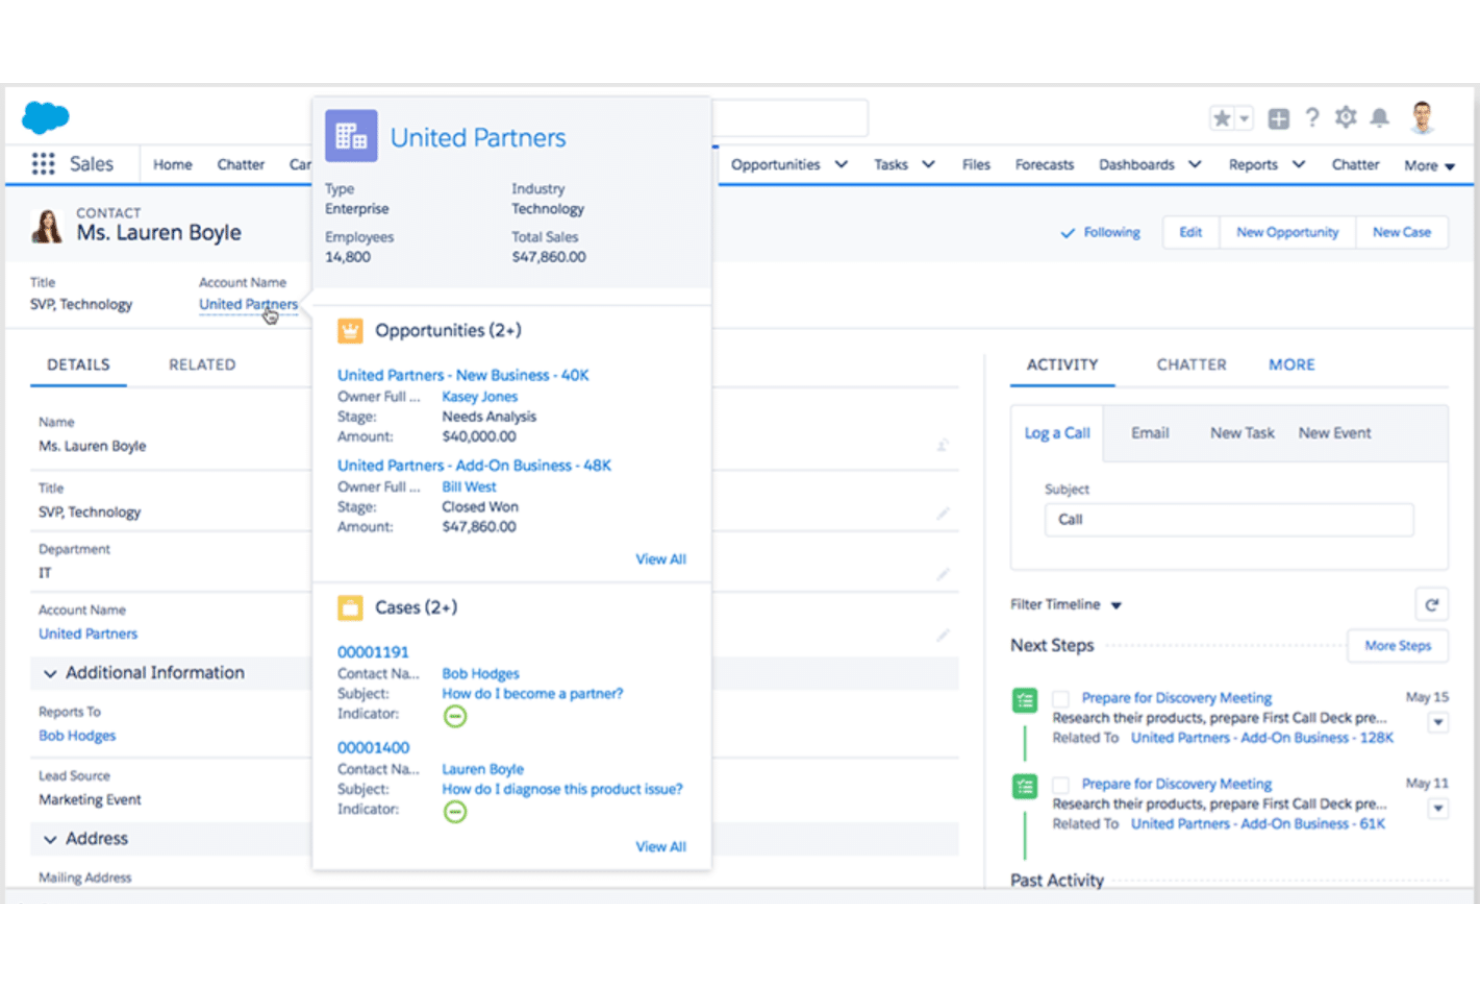Collapse the Additional Information section
This screenshot has height=987, width=1480.
pyautogui.click(x=50, y=672)
